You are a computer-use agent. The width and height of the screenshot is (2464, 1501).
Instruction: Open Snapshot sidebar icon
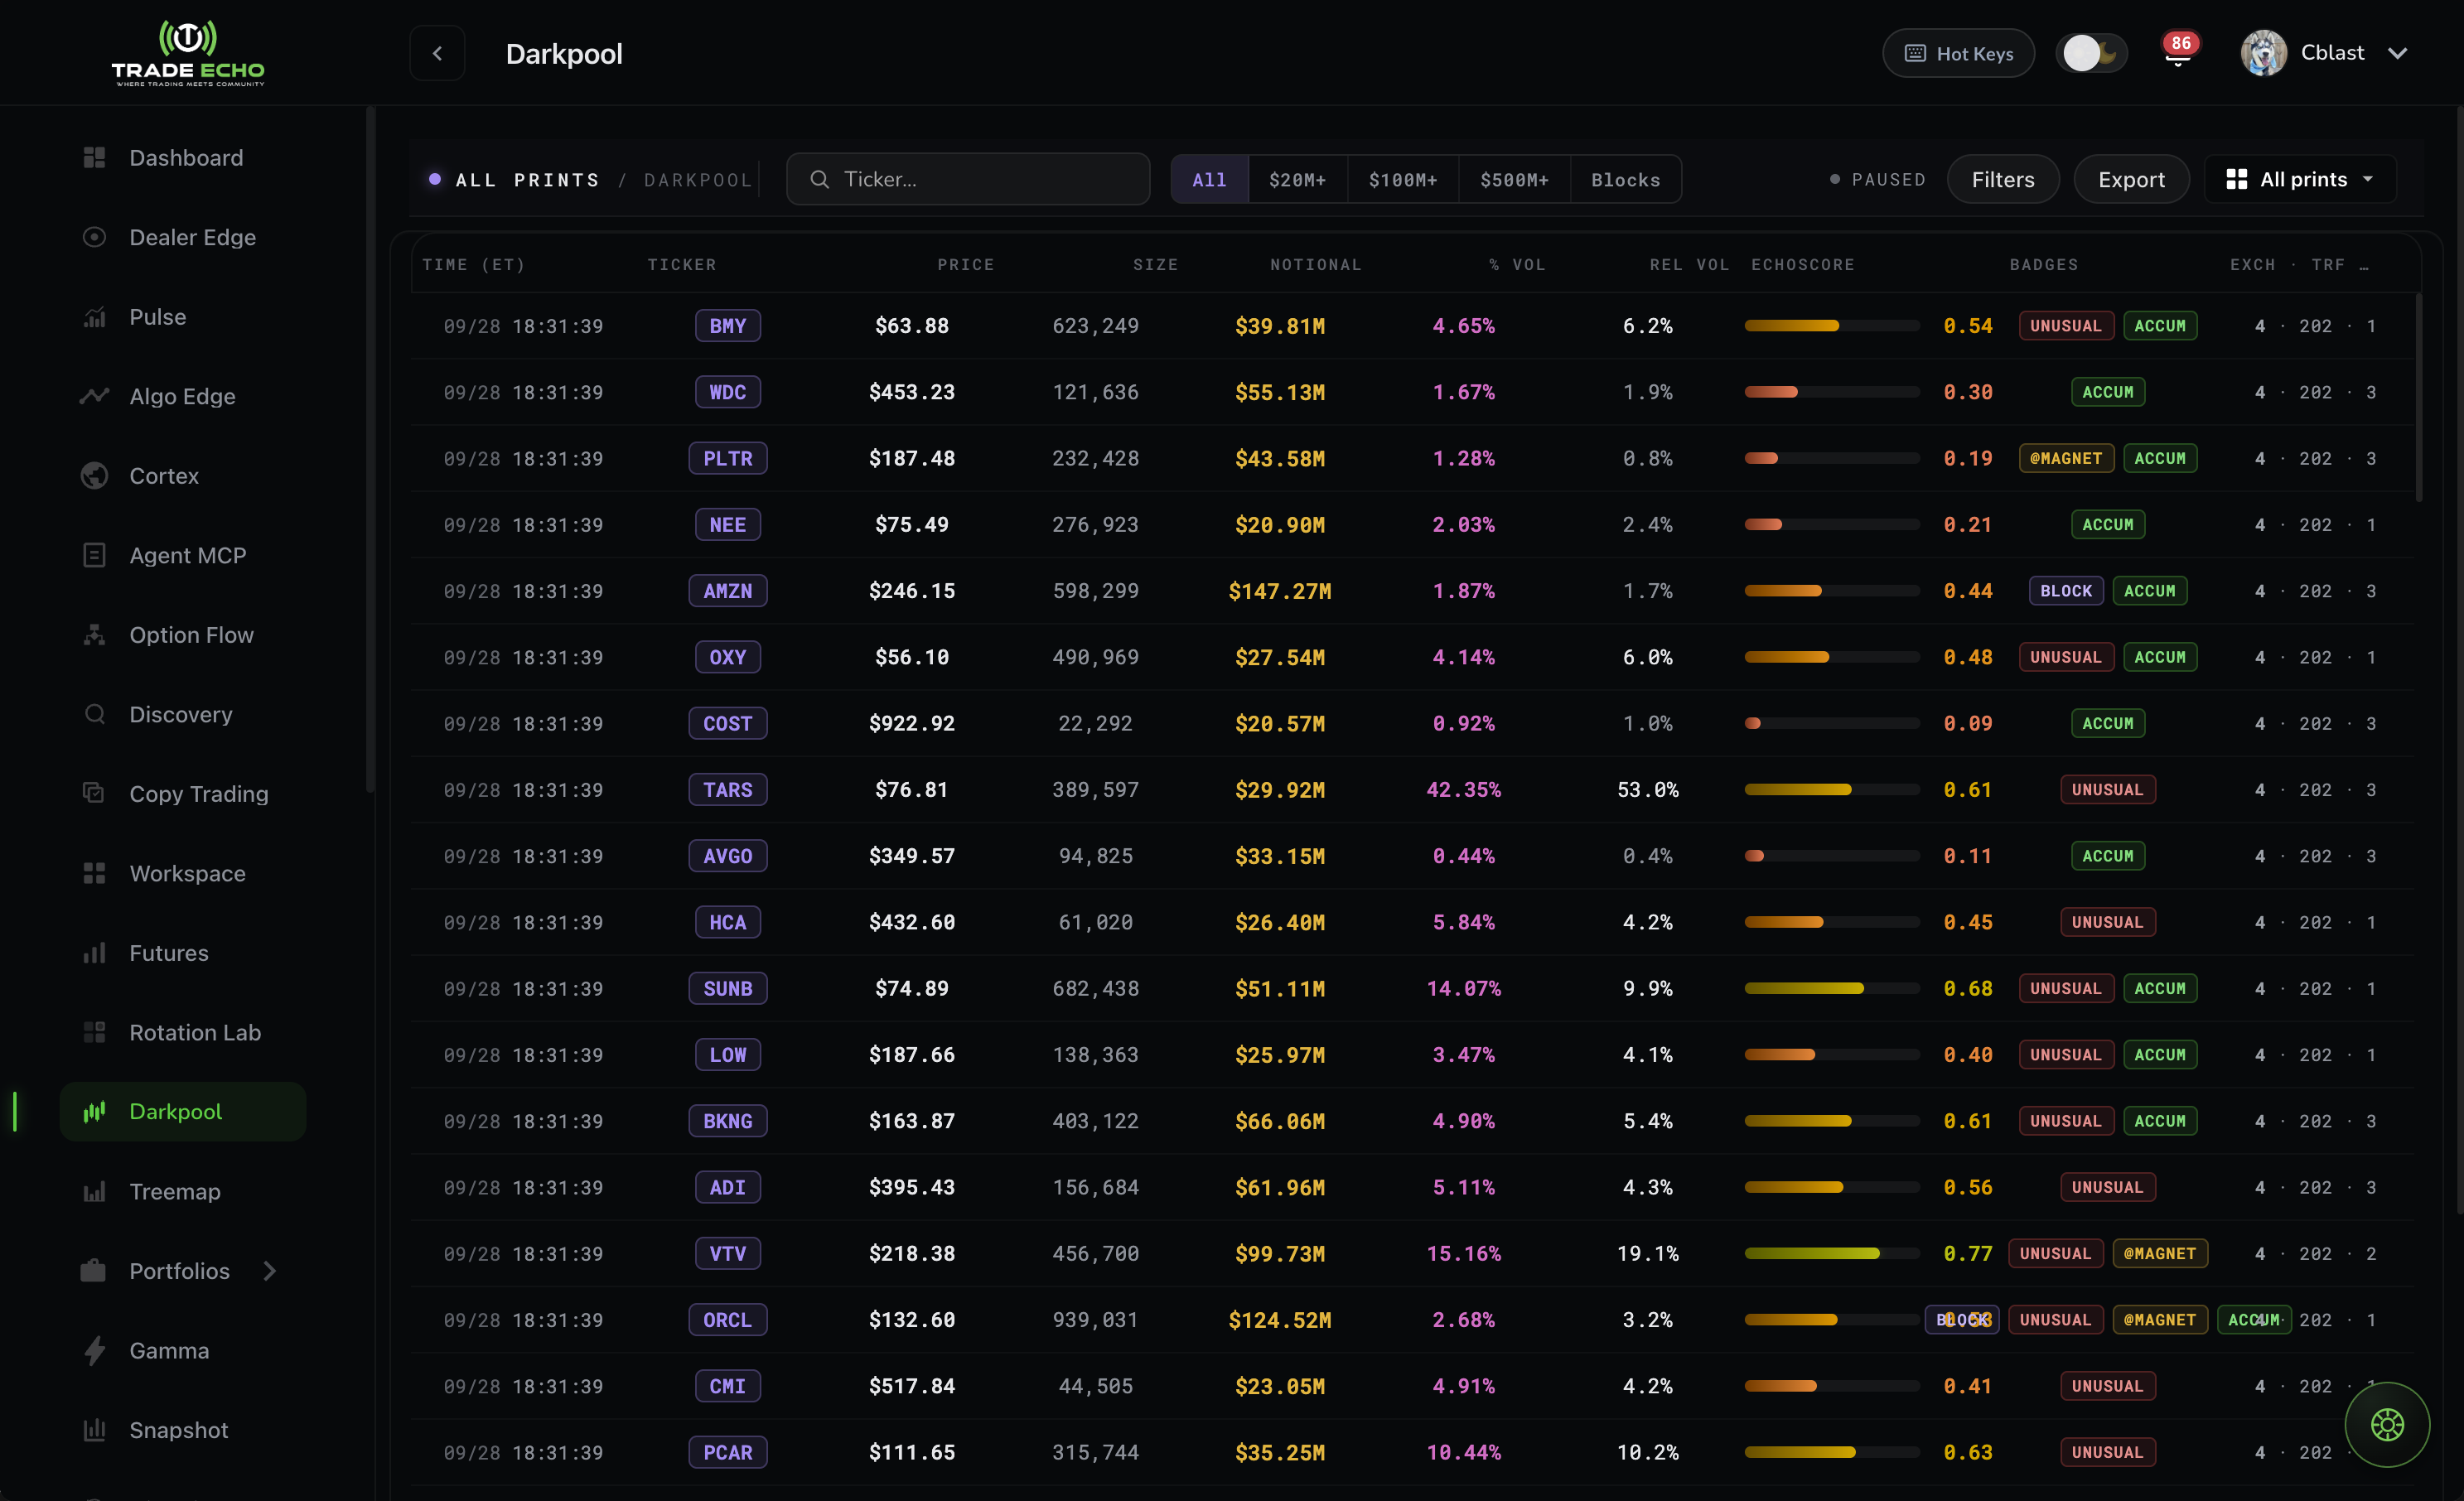point(94,1430)
